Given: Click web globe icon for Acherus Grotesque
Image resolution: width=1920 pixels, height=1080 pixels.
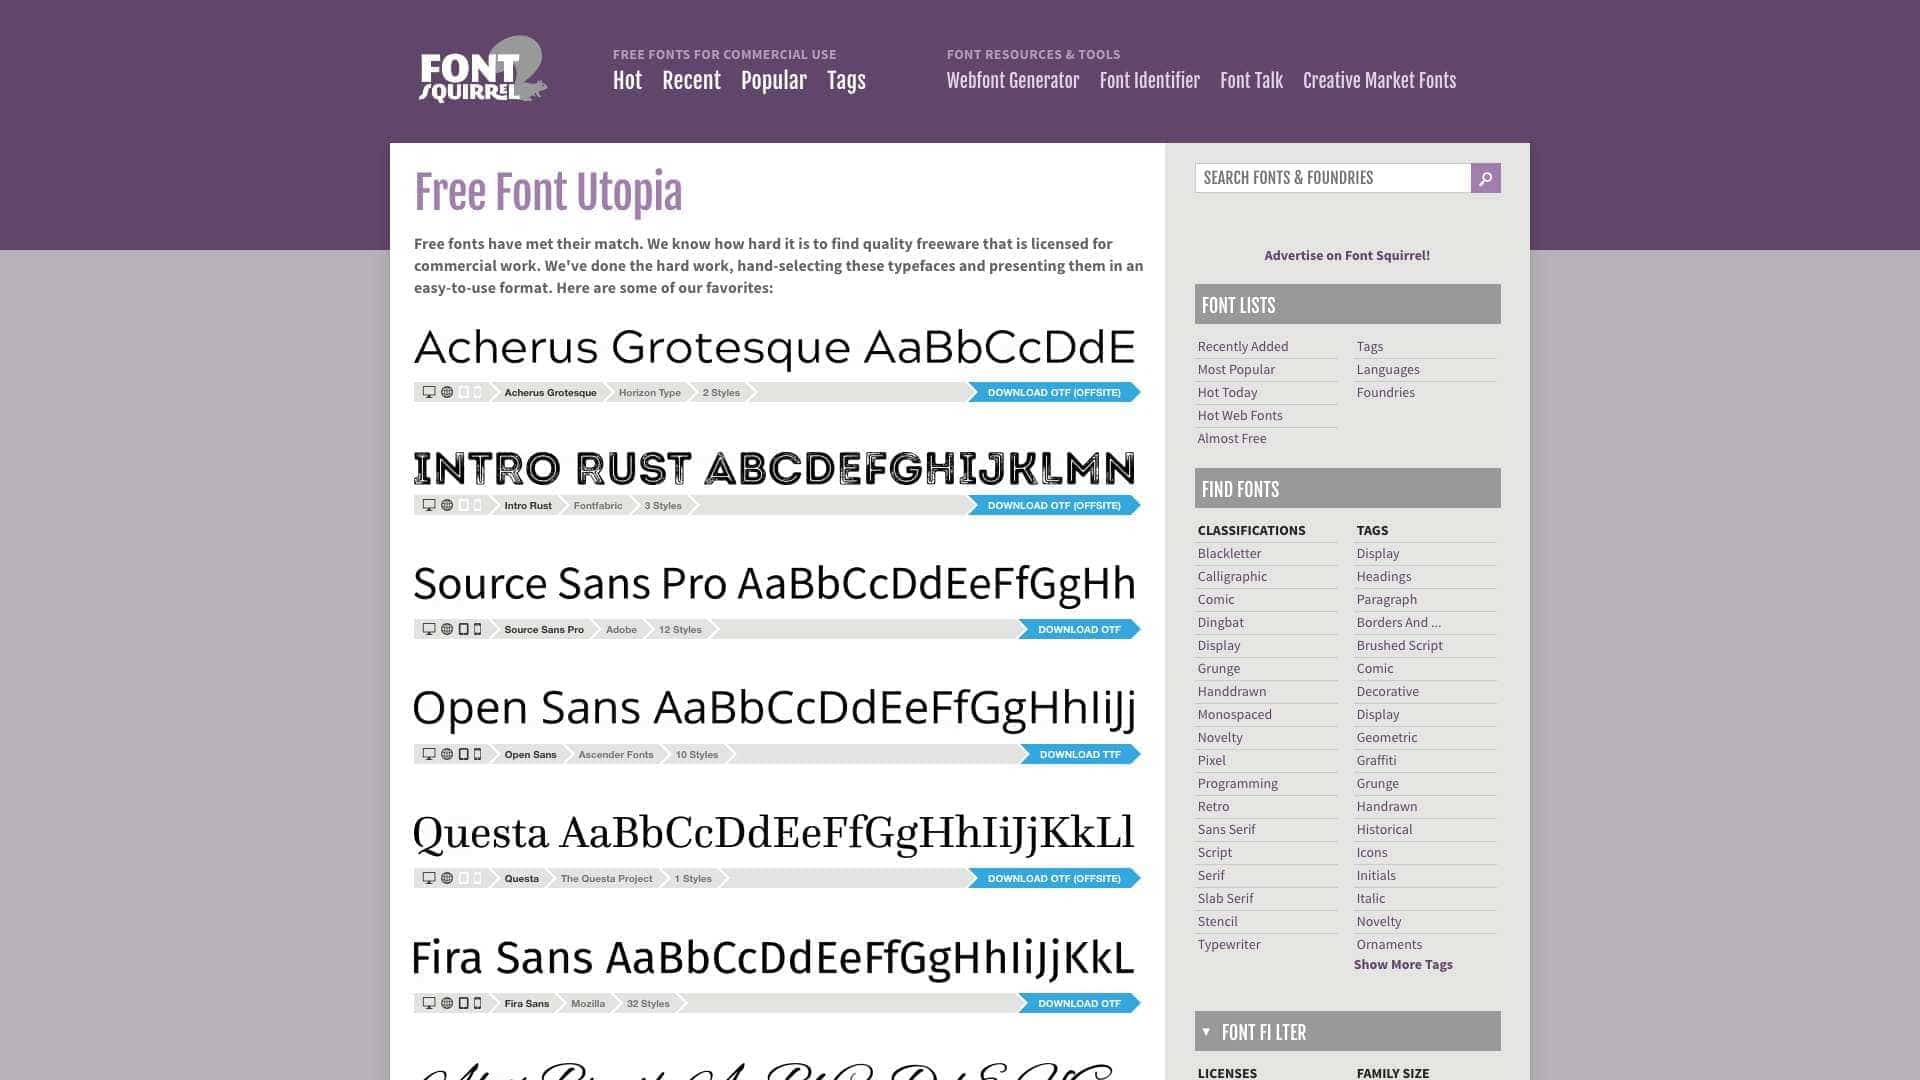Looking at the screenshot, I should pos(447,392).
